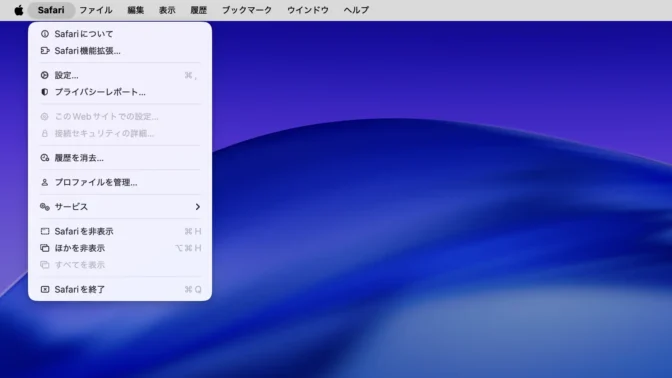Click the quit icon beside Safariを終了
Screen dimensions: 672x378
click(45, 289)
